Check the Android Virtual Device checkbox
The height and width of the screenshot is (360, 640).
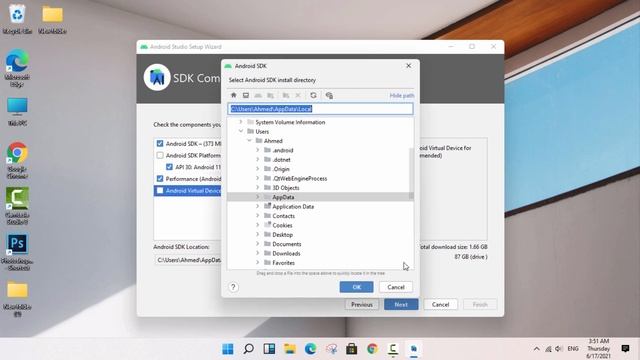pos(160,191)
